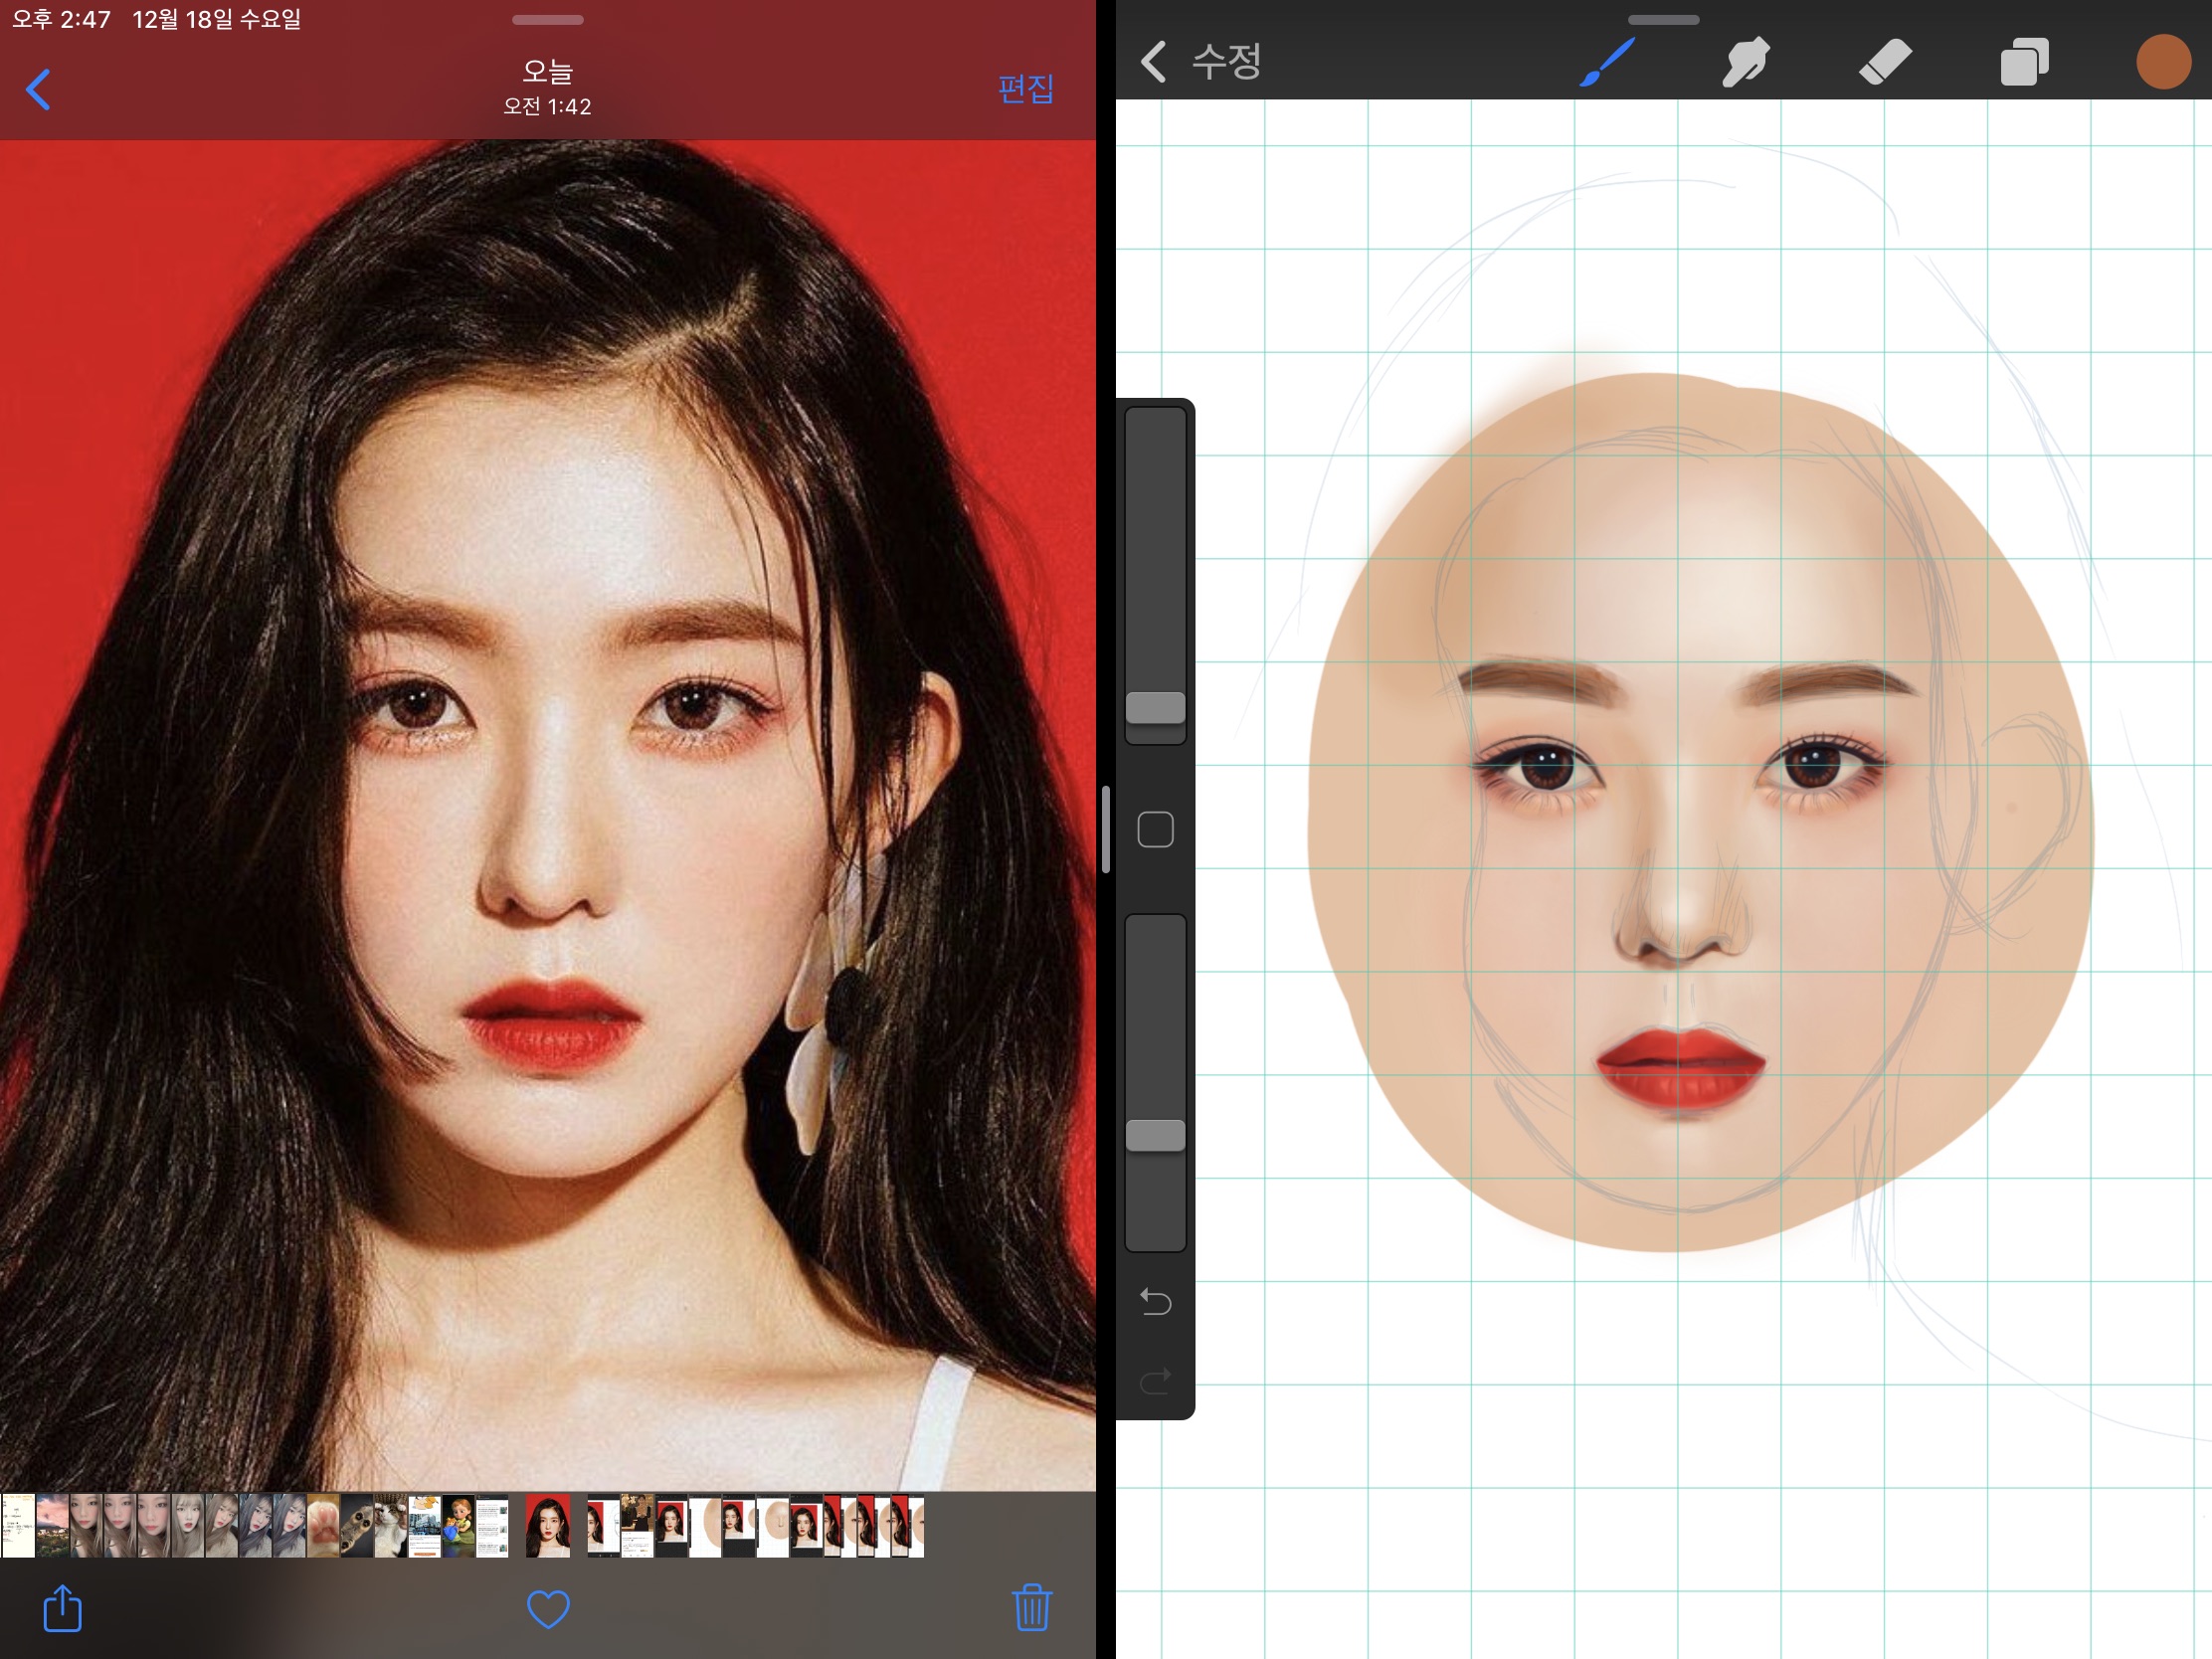The height and width of the screenshot is (1659, 2212).
Task: Select the Eraser tool
Action: pyautogui.click(x=1885, y=62)
